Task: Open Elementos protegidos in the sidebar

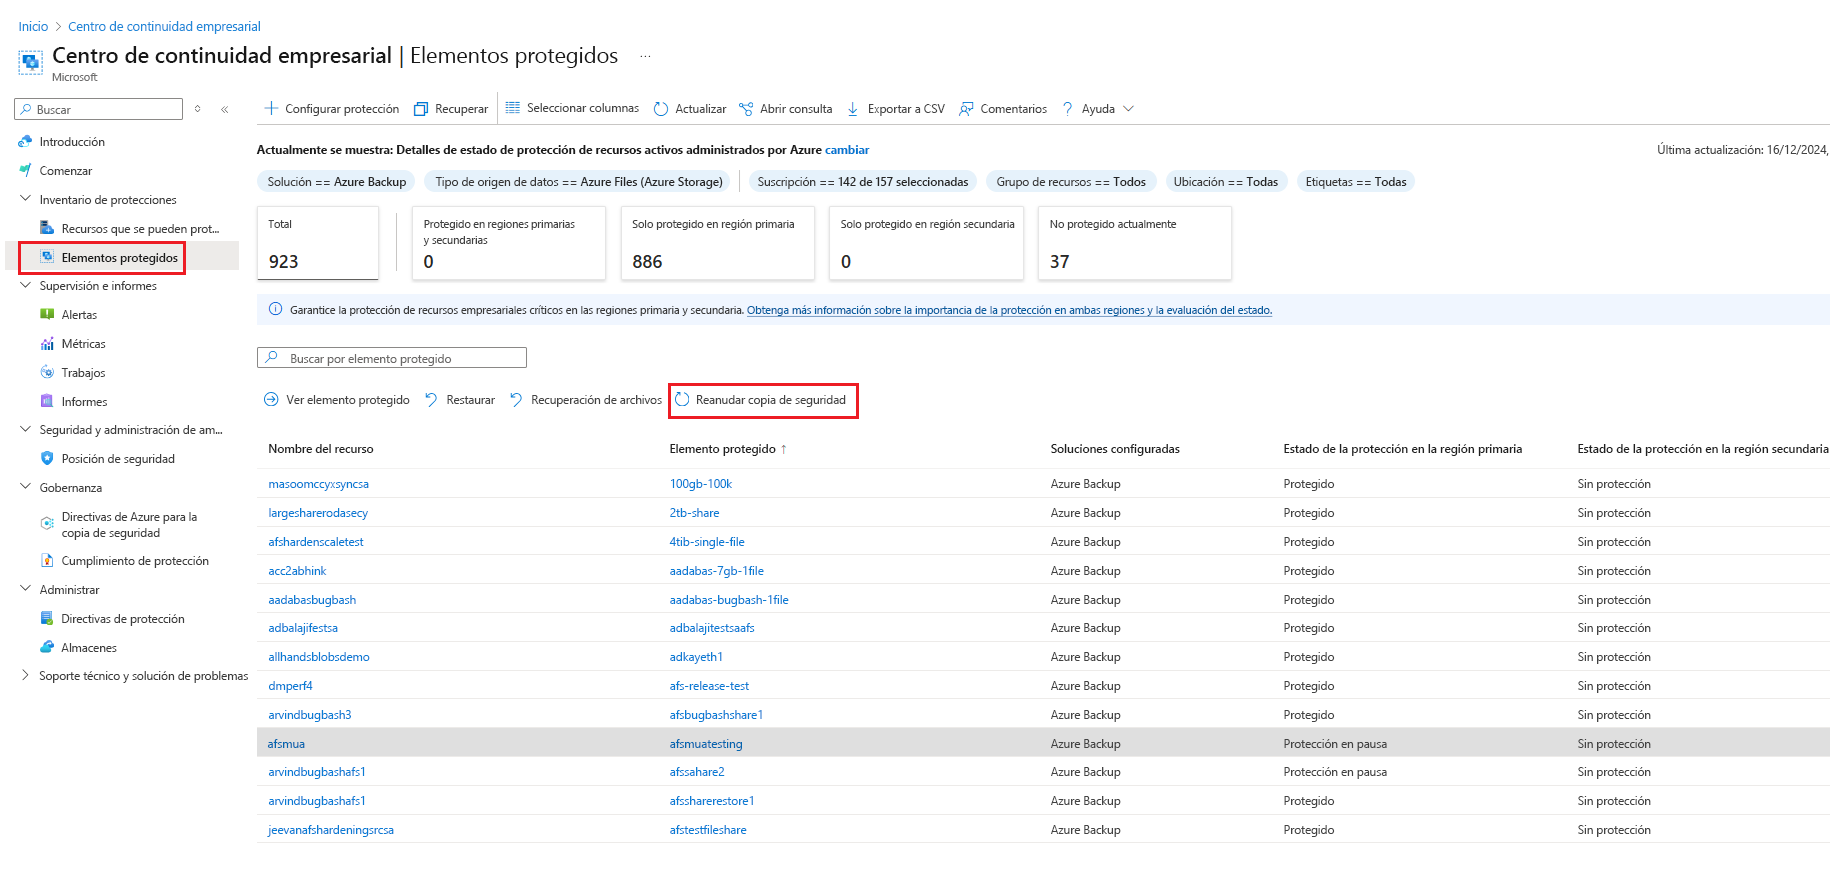Action: point(120,258)
